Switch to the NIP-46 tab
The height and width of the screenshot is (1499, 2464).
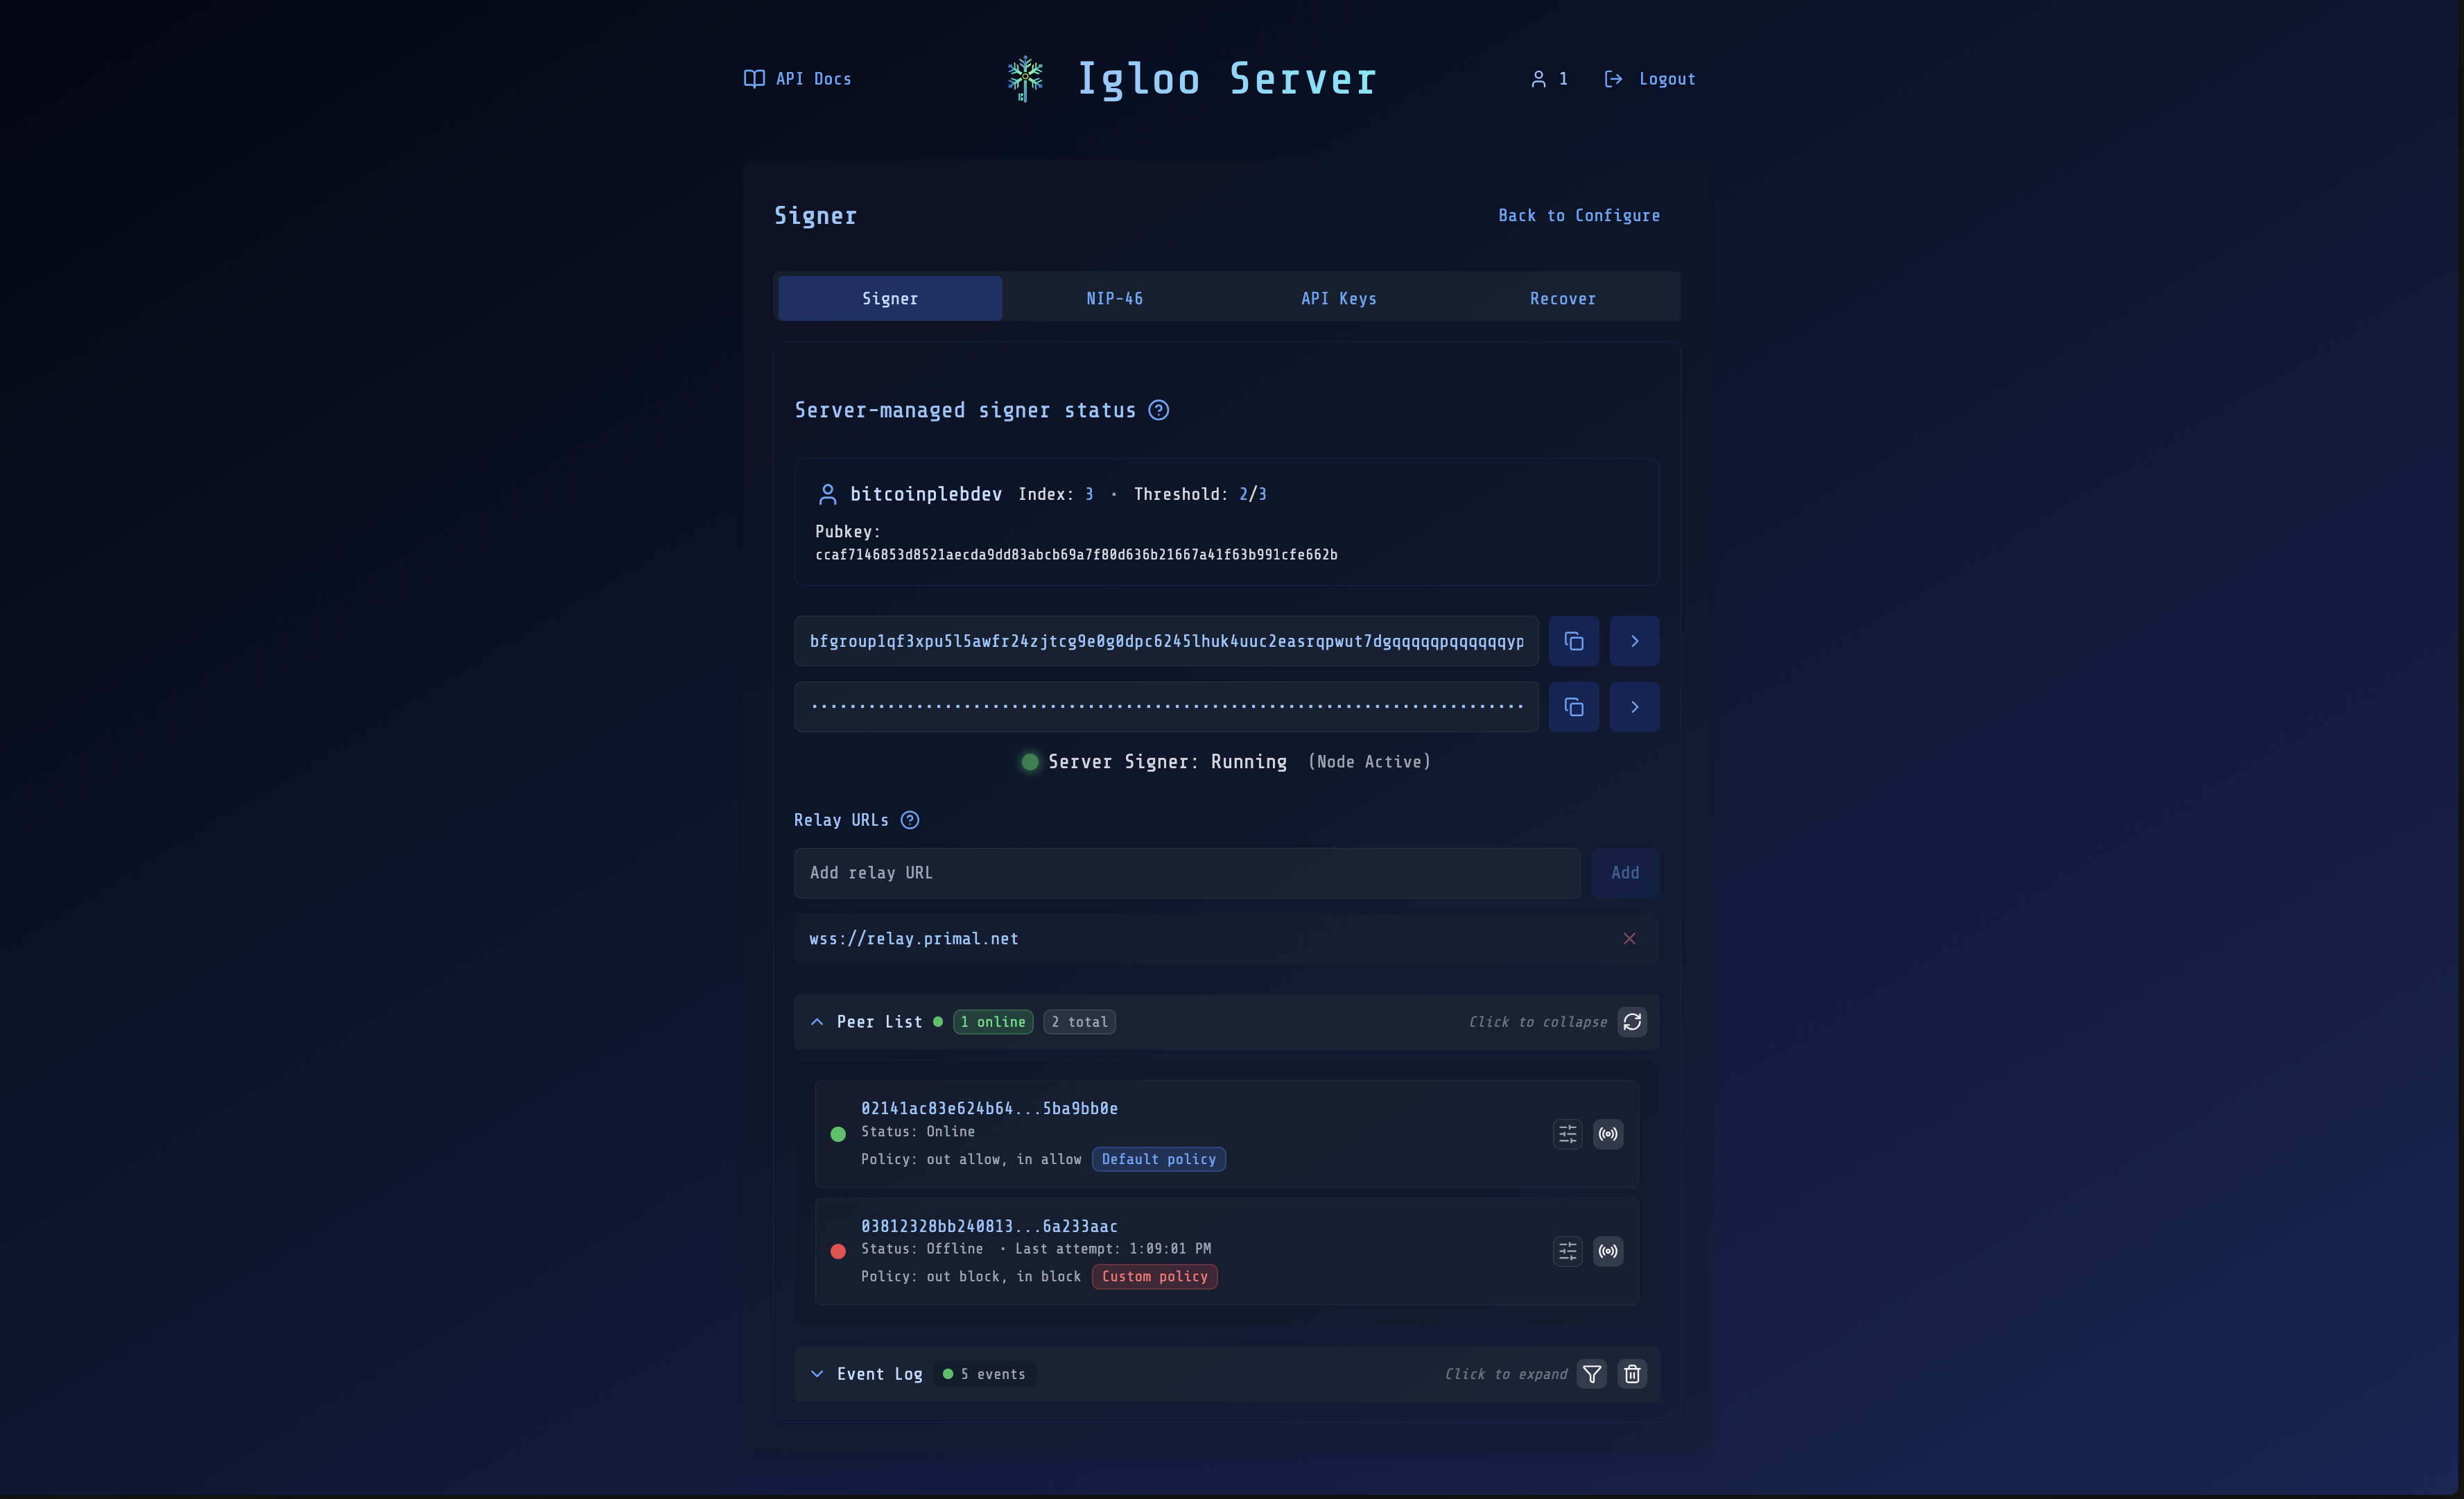(x=1114, y=299)
